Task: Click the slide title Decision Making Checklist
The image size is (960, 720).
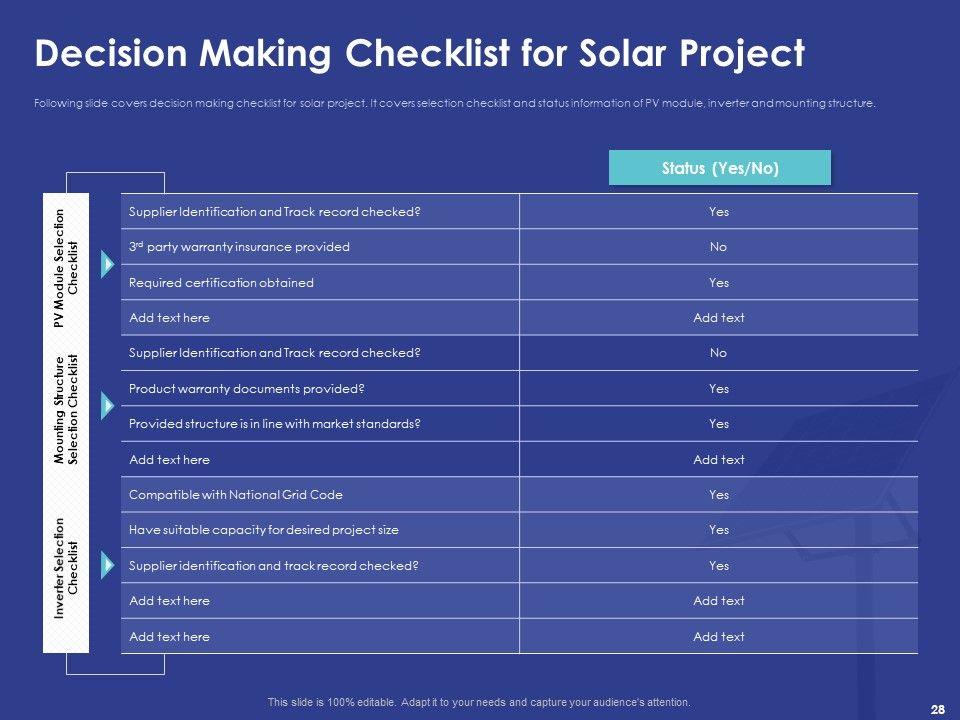Action: [419, 54]
